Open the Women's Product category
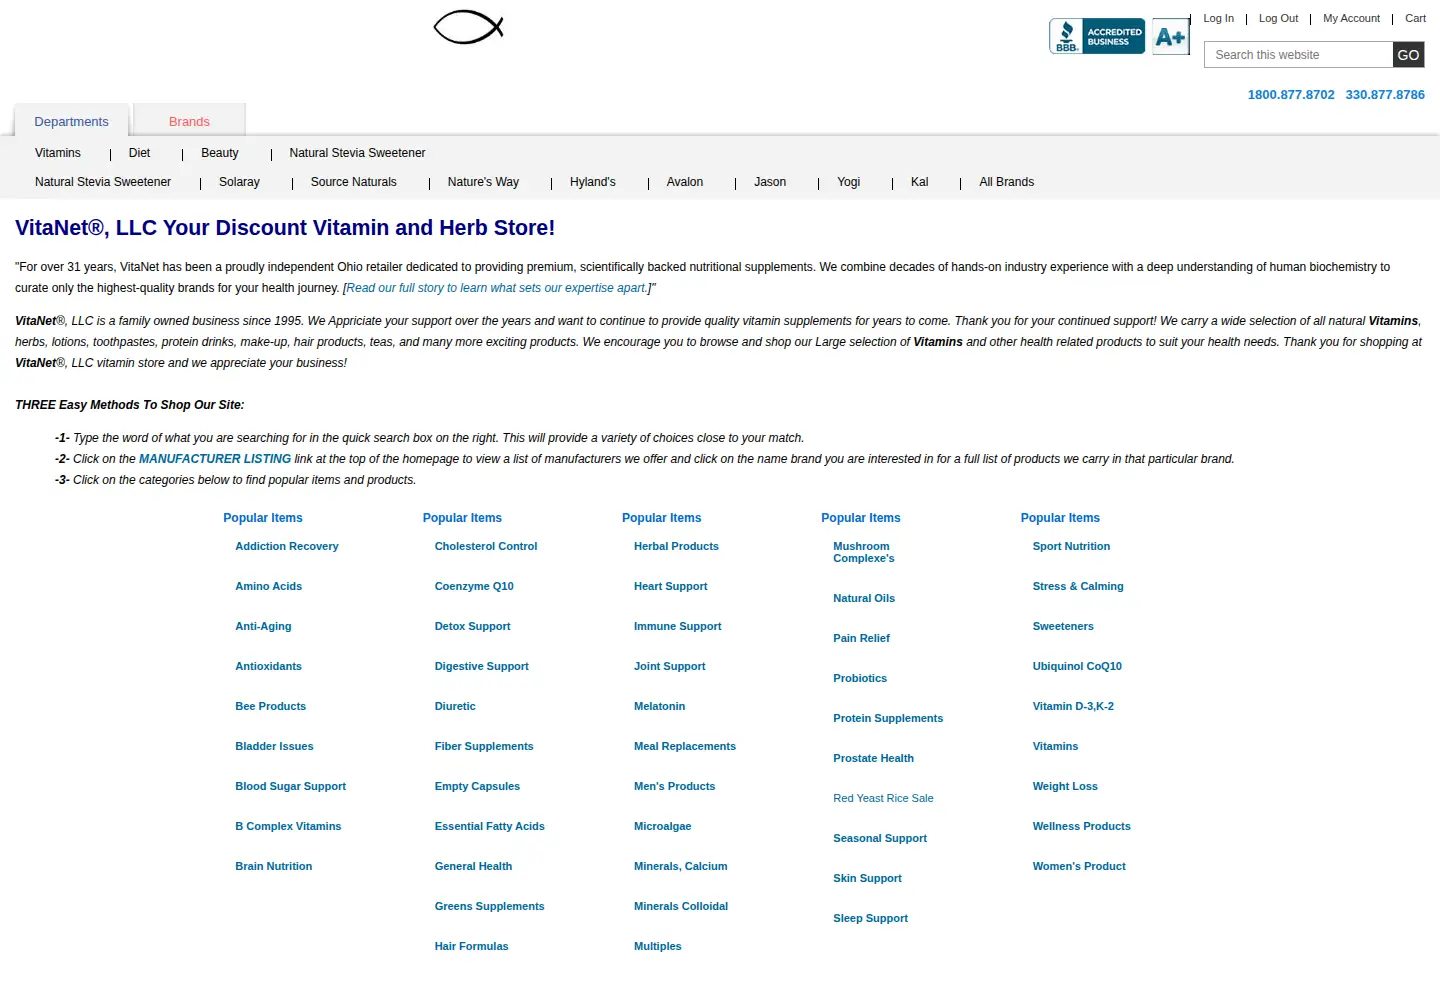1440x1000 pixels. [x=1079, y=867]
